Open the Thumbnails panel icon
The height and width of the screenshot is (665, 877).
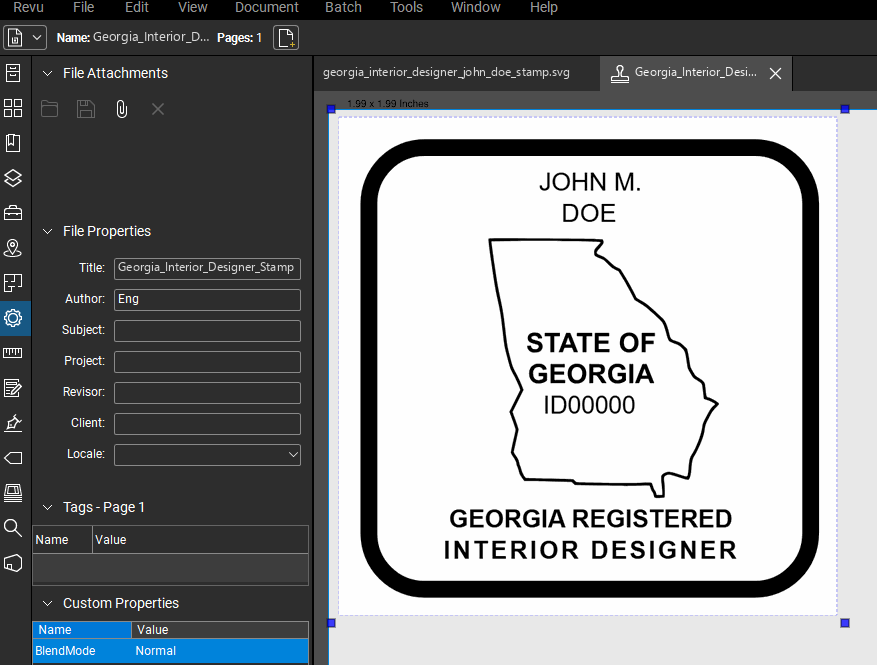[x=13, y=108]
